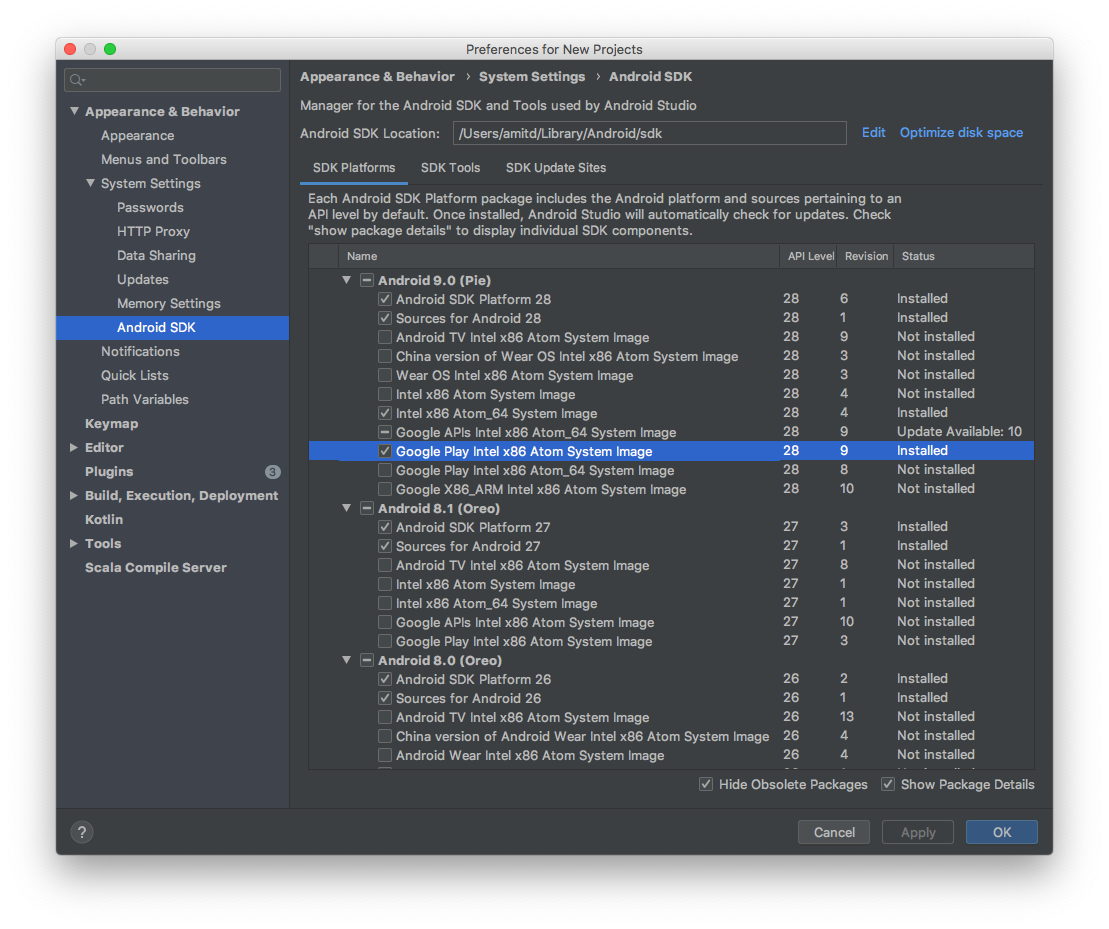Open Appearance settings page

(x=137, y=135)
